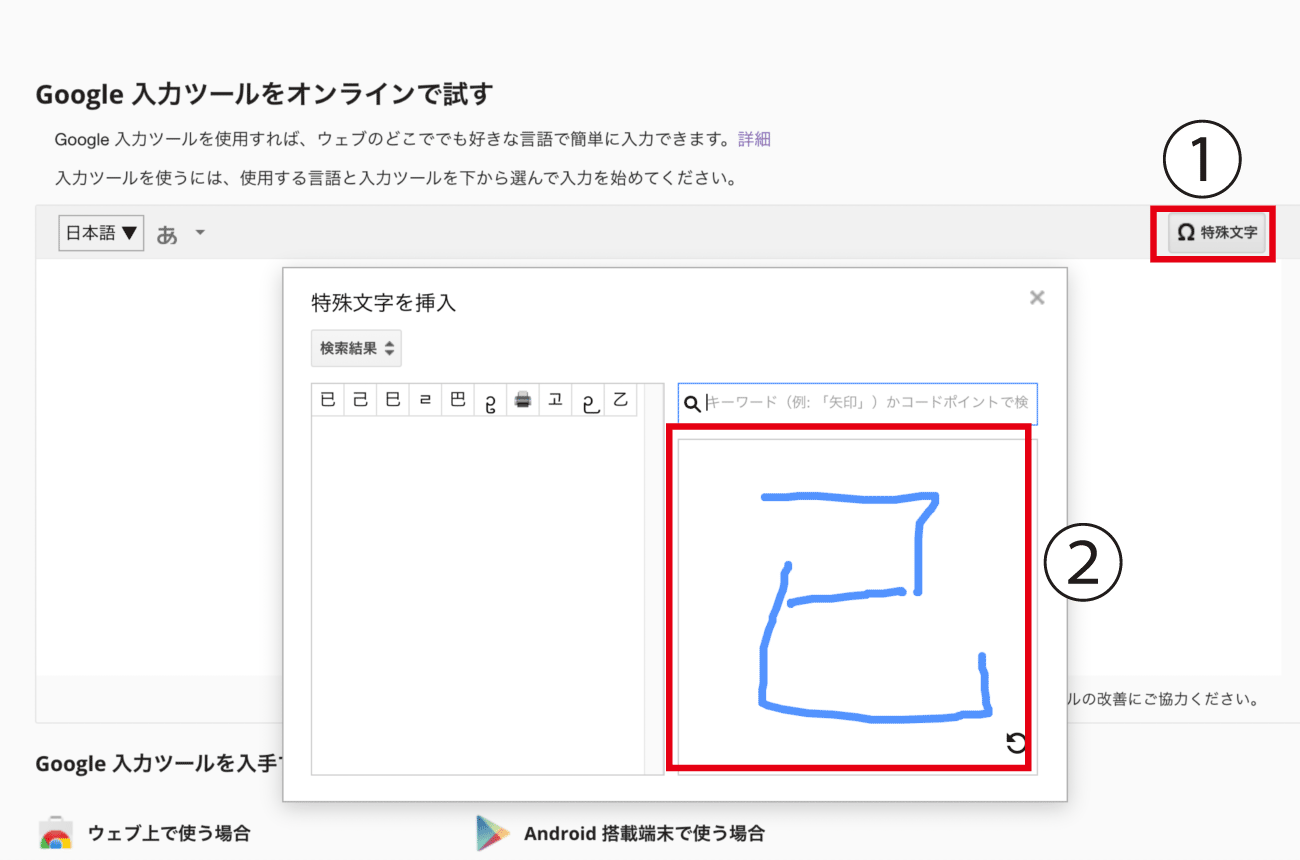Image resolution: width=1300 pixels, height=860 pixels.
Task: Open the Ω 特殊文字 special characters button
Action: (1217, 233)
